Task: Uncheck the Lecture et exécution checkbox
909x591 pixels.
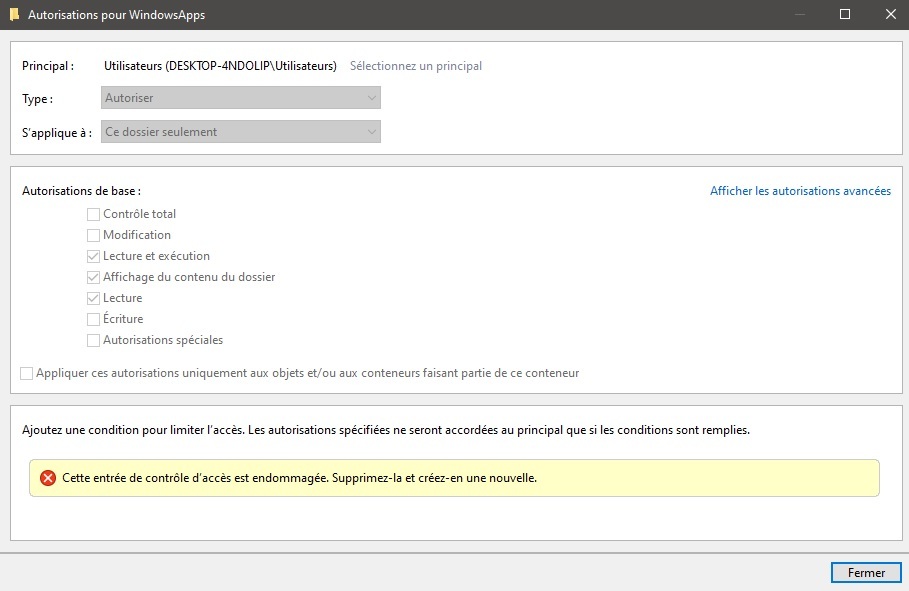Action: 94,256
